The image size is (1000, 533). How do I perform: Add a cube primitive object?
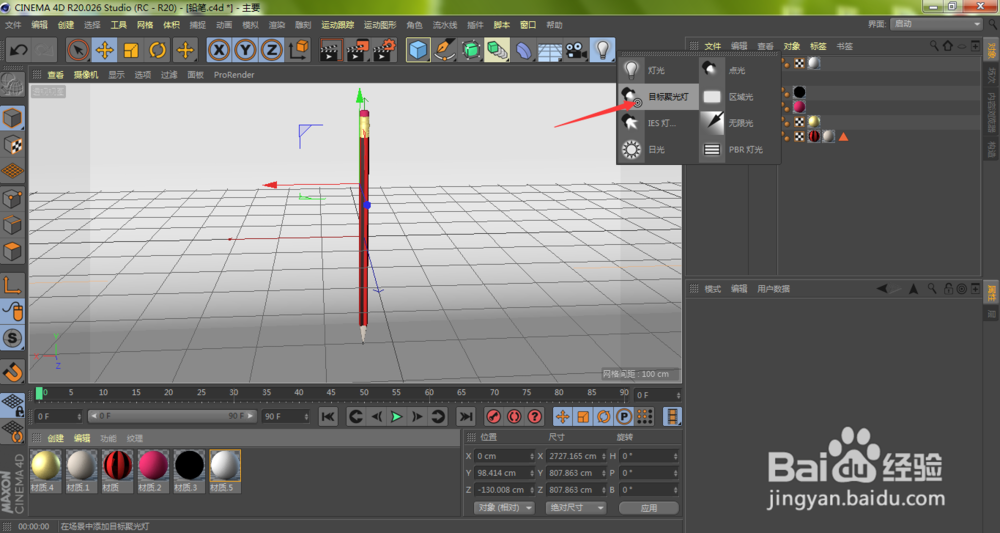(x=418, y=50)
